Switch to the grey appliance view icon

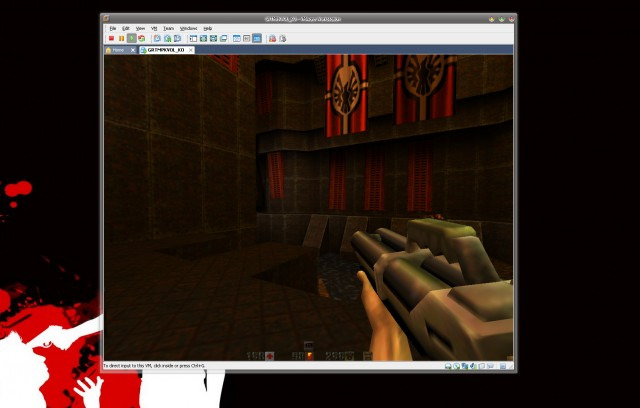click(x=247, y=38)
